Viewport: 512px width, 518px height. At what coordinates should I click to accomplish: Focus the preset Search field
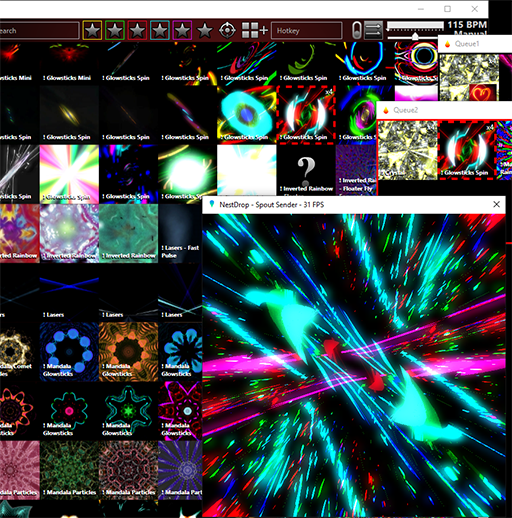pyautogui.click(x=39, y=31)
